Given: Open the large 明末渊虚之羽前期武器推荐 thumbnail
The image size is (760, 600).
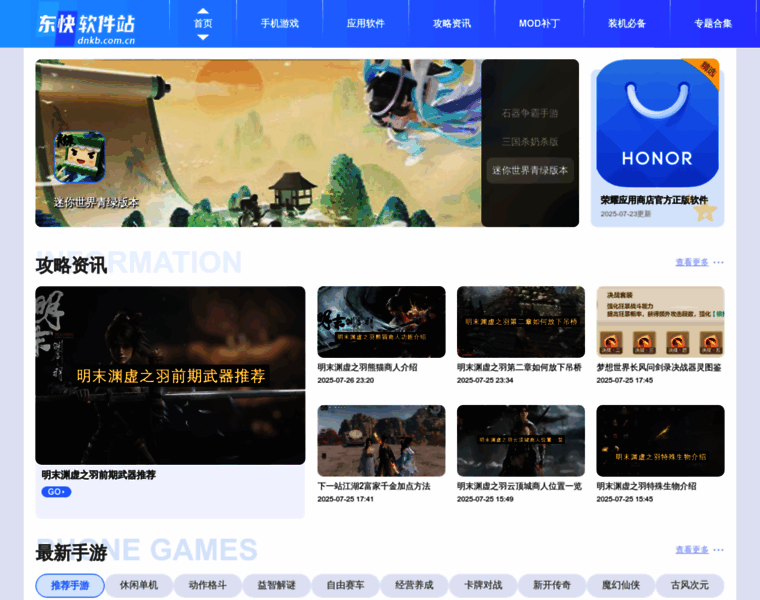Looking at the screenshot, I should [170, 375].
